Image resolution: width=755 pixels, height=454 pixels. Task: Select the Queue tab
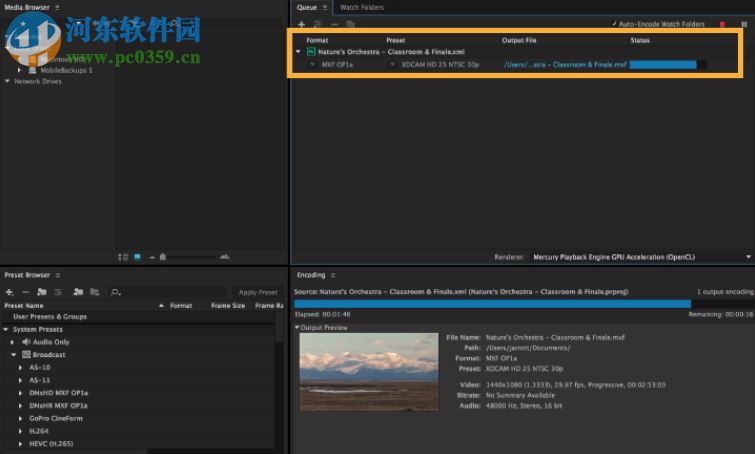click(x=307, y=7)
